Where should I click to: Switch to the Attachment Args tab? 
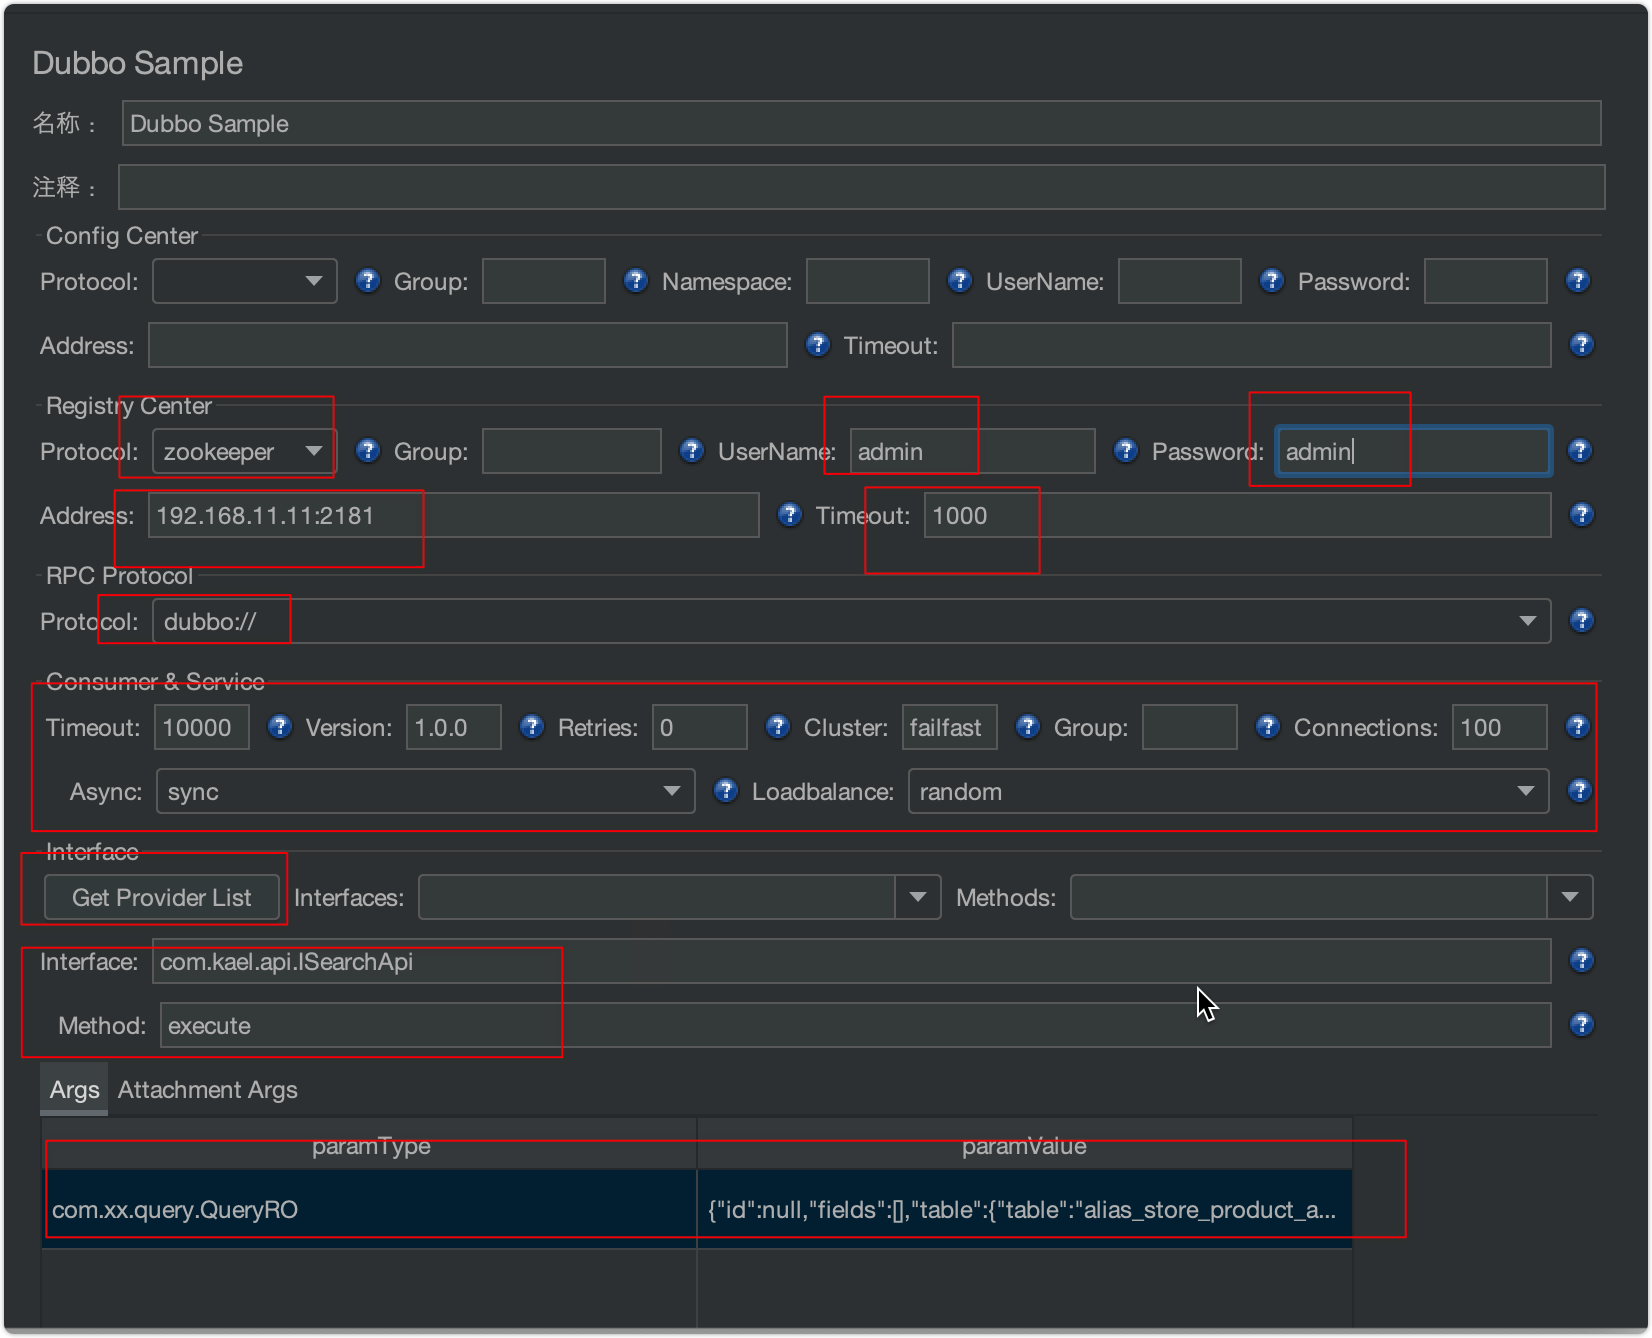(208, 1090)
